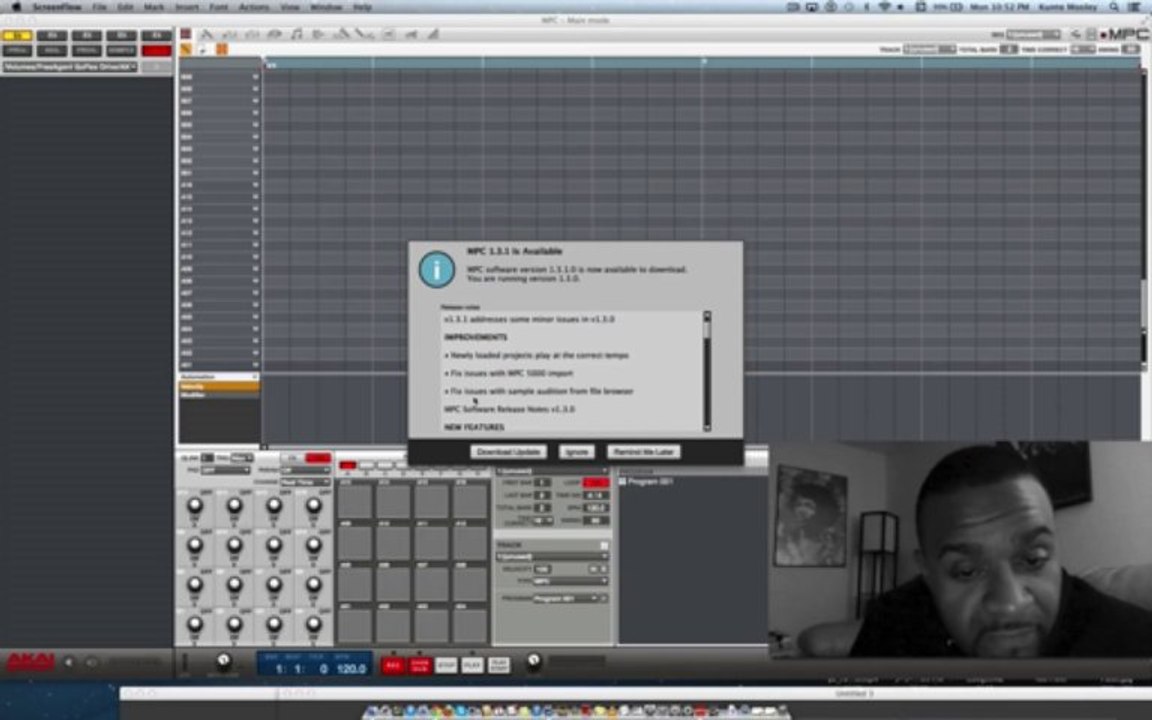
Task: Click the icon next to Program 001
Action: point(622,481)
